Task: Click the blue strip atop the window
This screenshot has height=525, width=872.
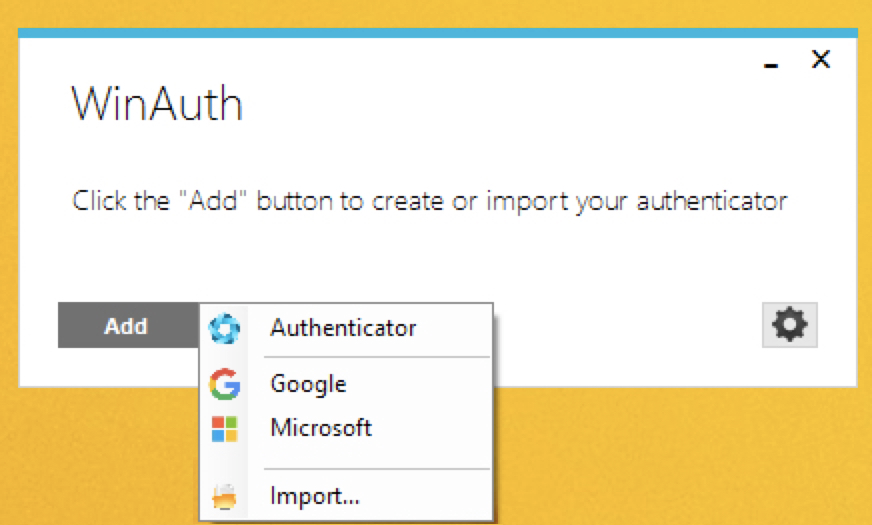Action: pyautogui.click(x=437, y=33)
